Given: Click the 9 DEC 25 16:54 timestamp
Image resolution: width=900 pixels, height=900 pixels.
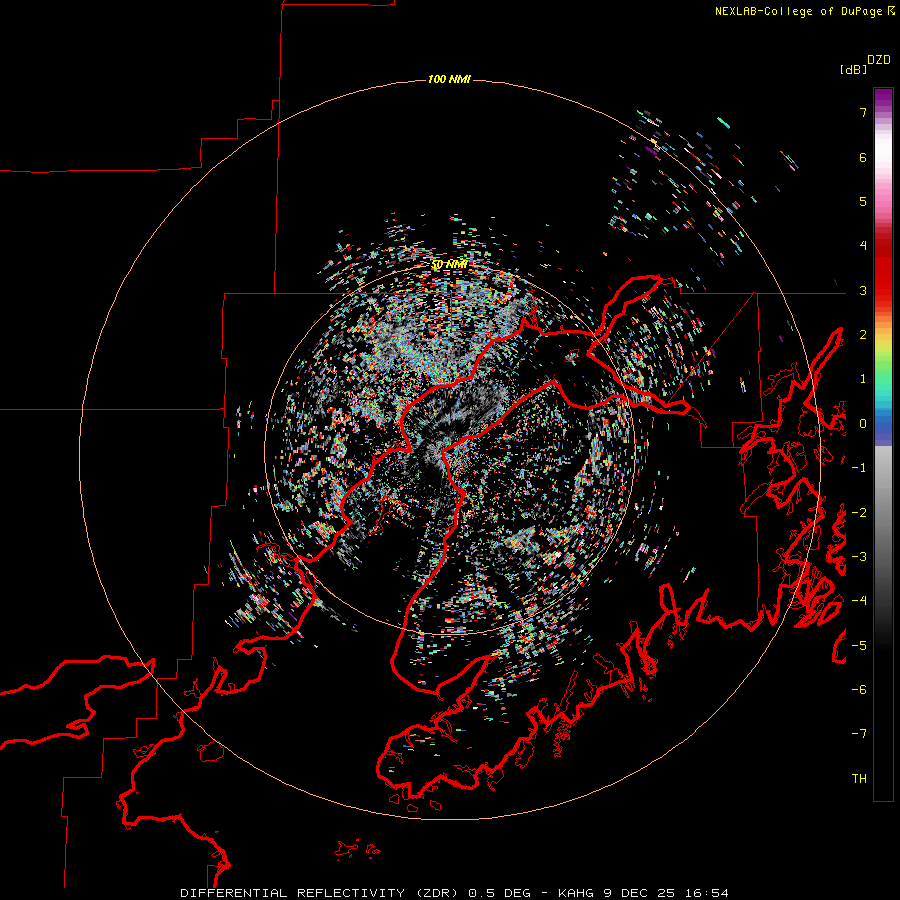Looking at the screenshot, I should coord(666,893).
